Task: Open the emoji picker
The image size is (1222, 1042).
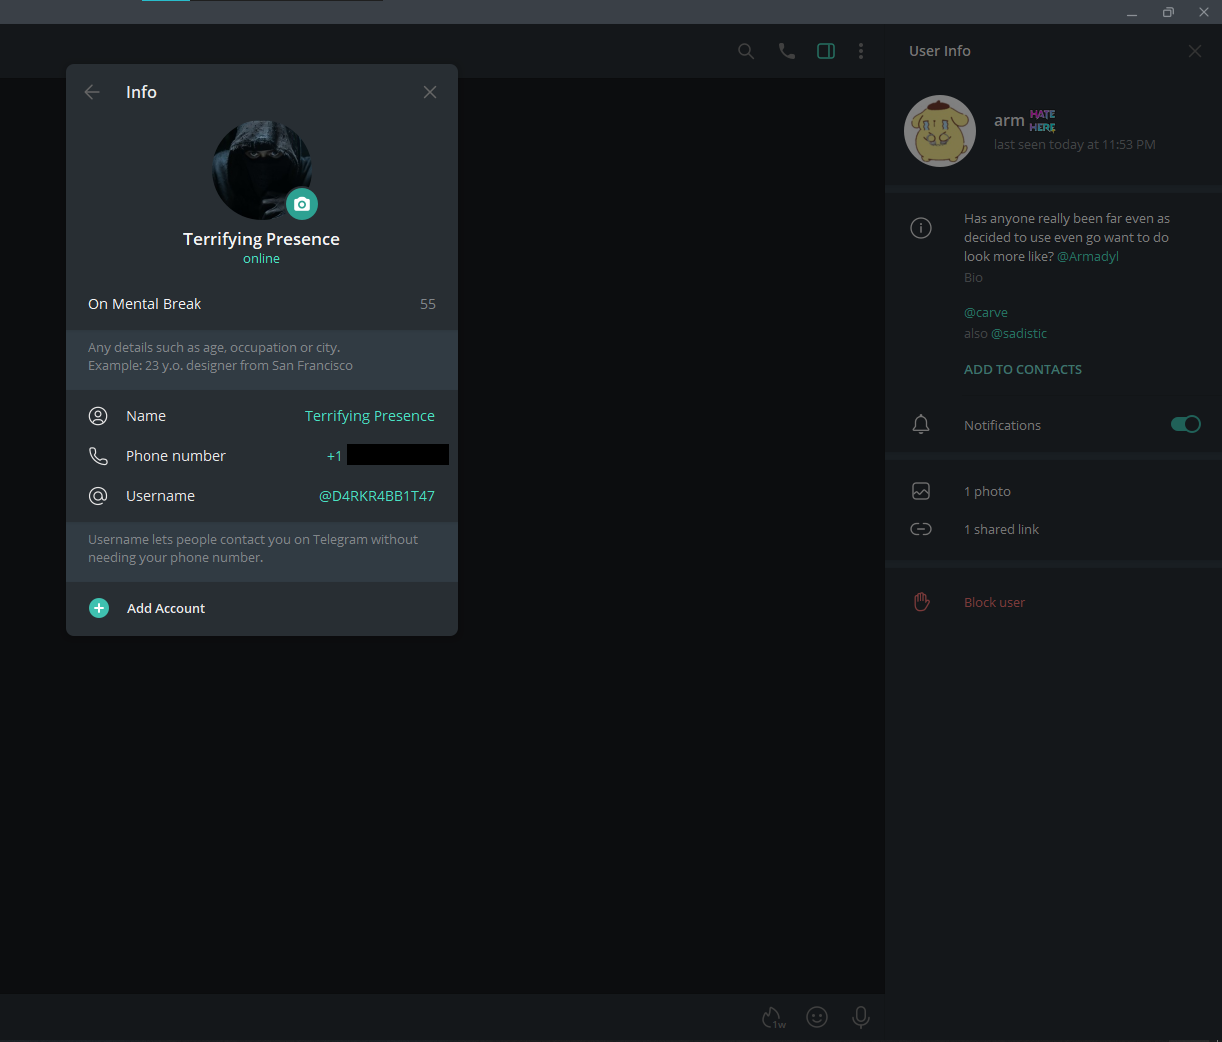Action: click(x=817, y=1017)
